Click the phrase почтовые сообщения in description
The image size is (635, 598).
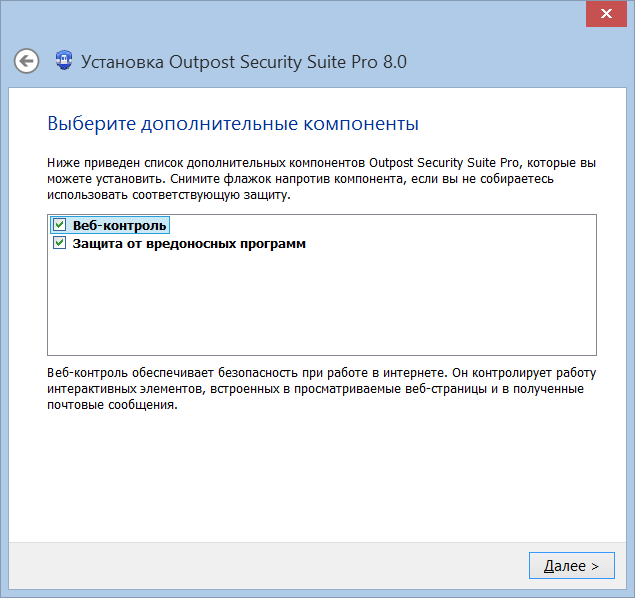tap(112, 406)
